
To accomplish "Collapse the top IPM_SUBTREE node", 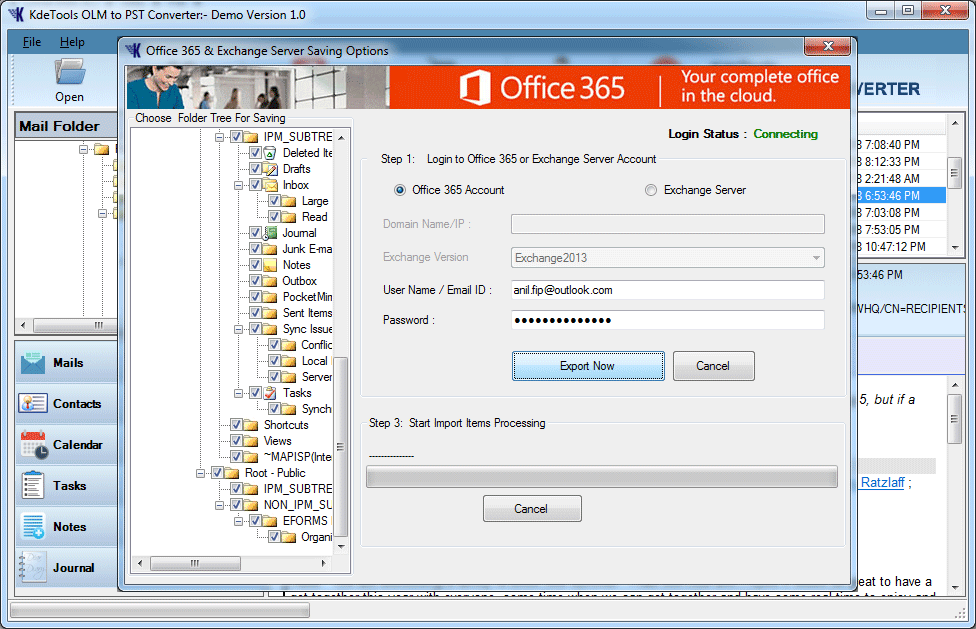I will pyautogui.click(x=219, y=137).
